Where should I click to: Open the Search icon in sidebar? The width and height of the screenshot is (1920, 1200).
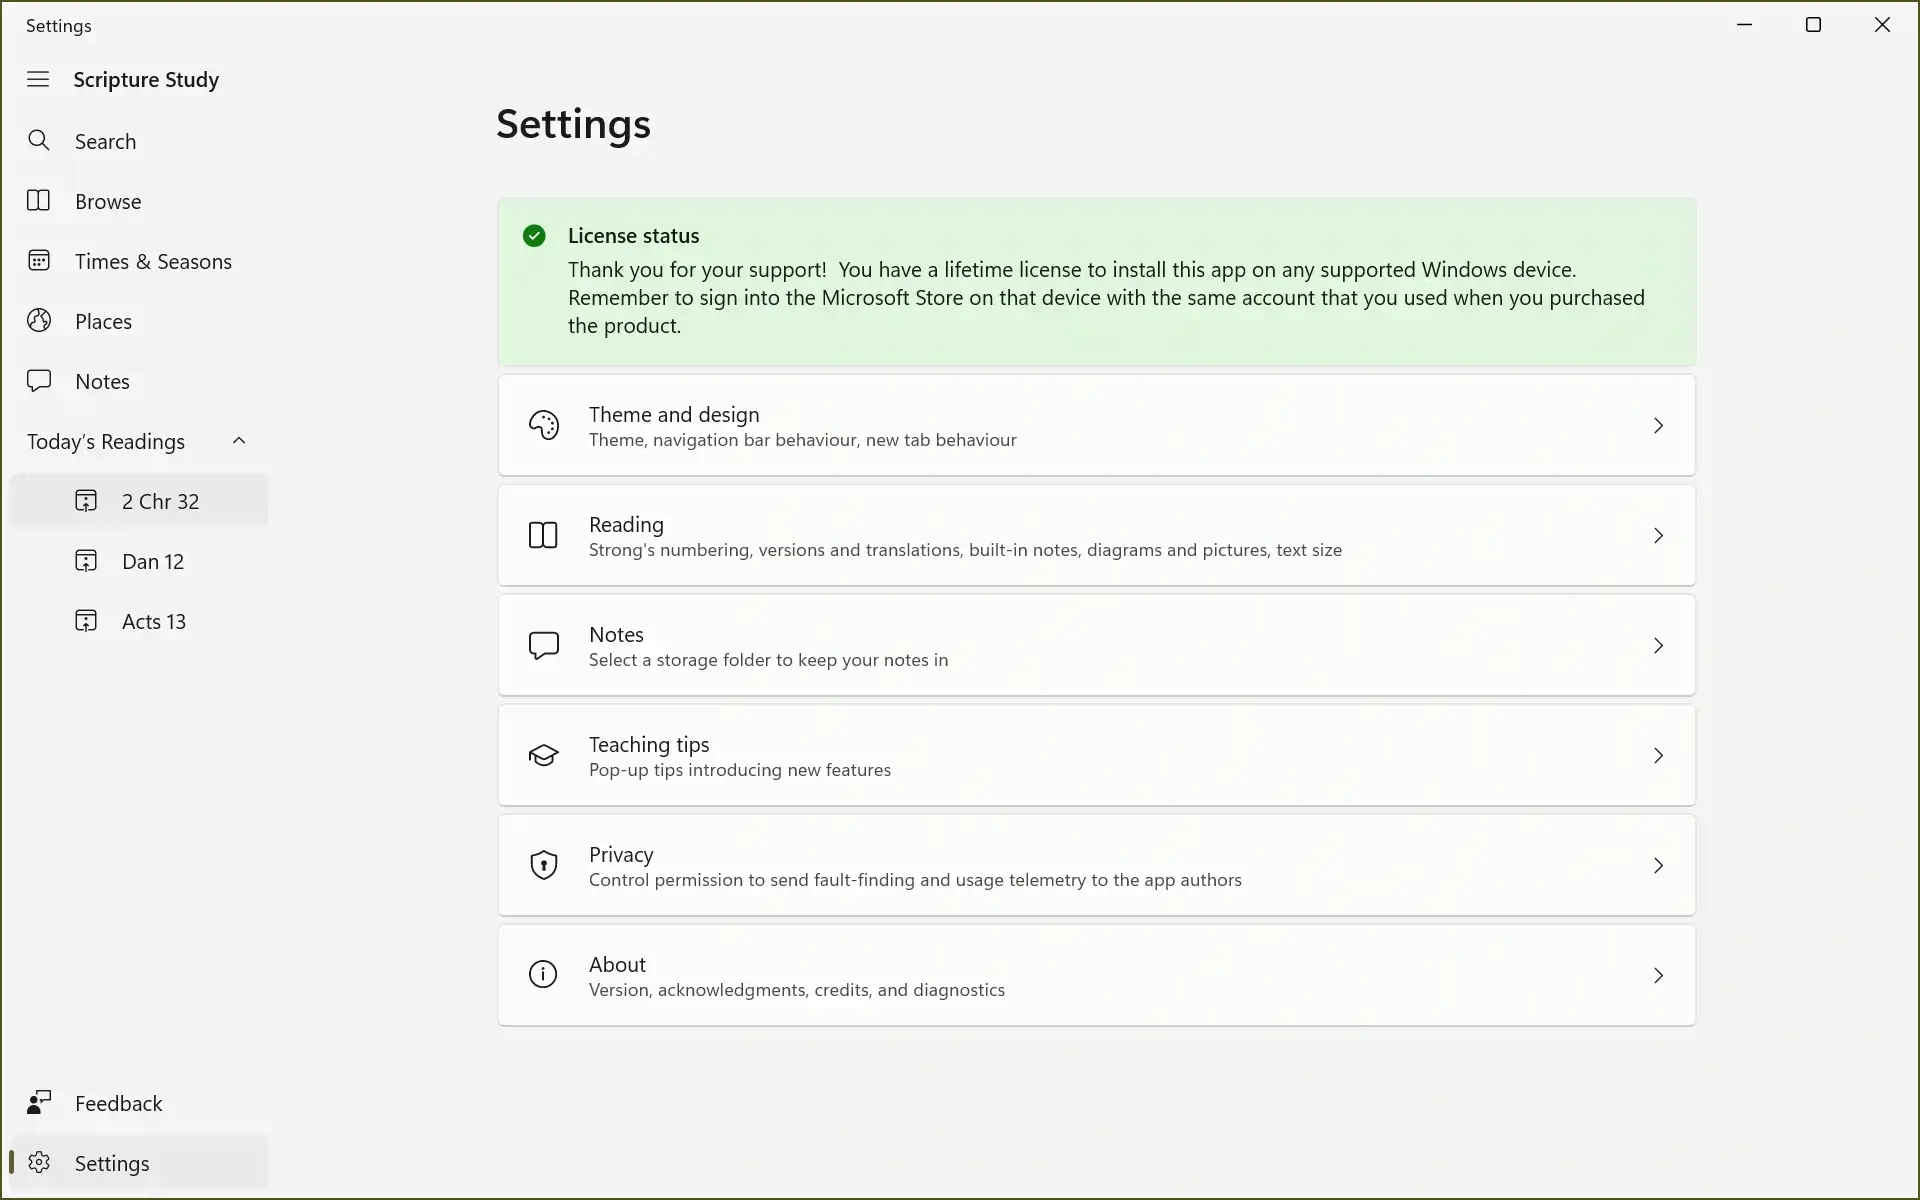click(x=40, y=141)
